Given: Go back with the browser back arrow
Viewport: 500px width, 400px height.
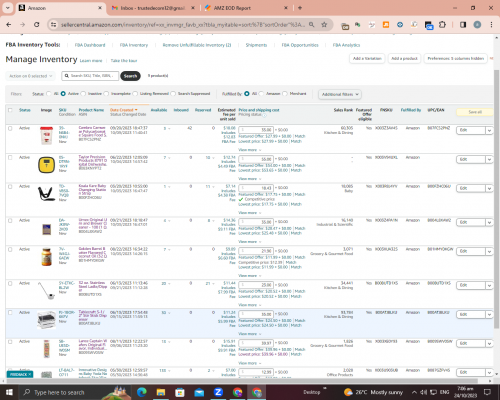Looking at the screenshot, I should pos(9,25).
